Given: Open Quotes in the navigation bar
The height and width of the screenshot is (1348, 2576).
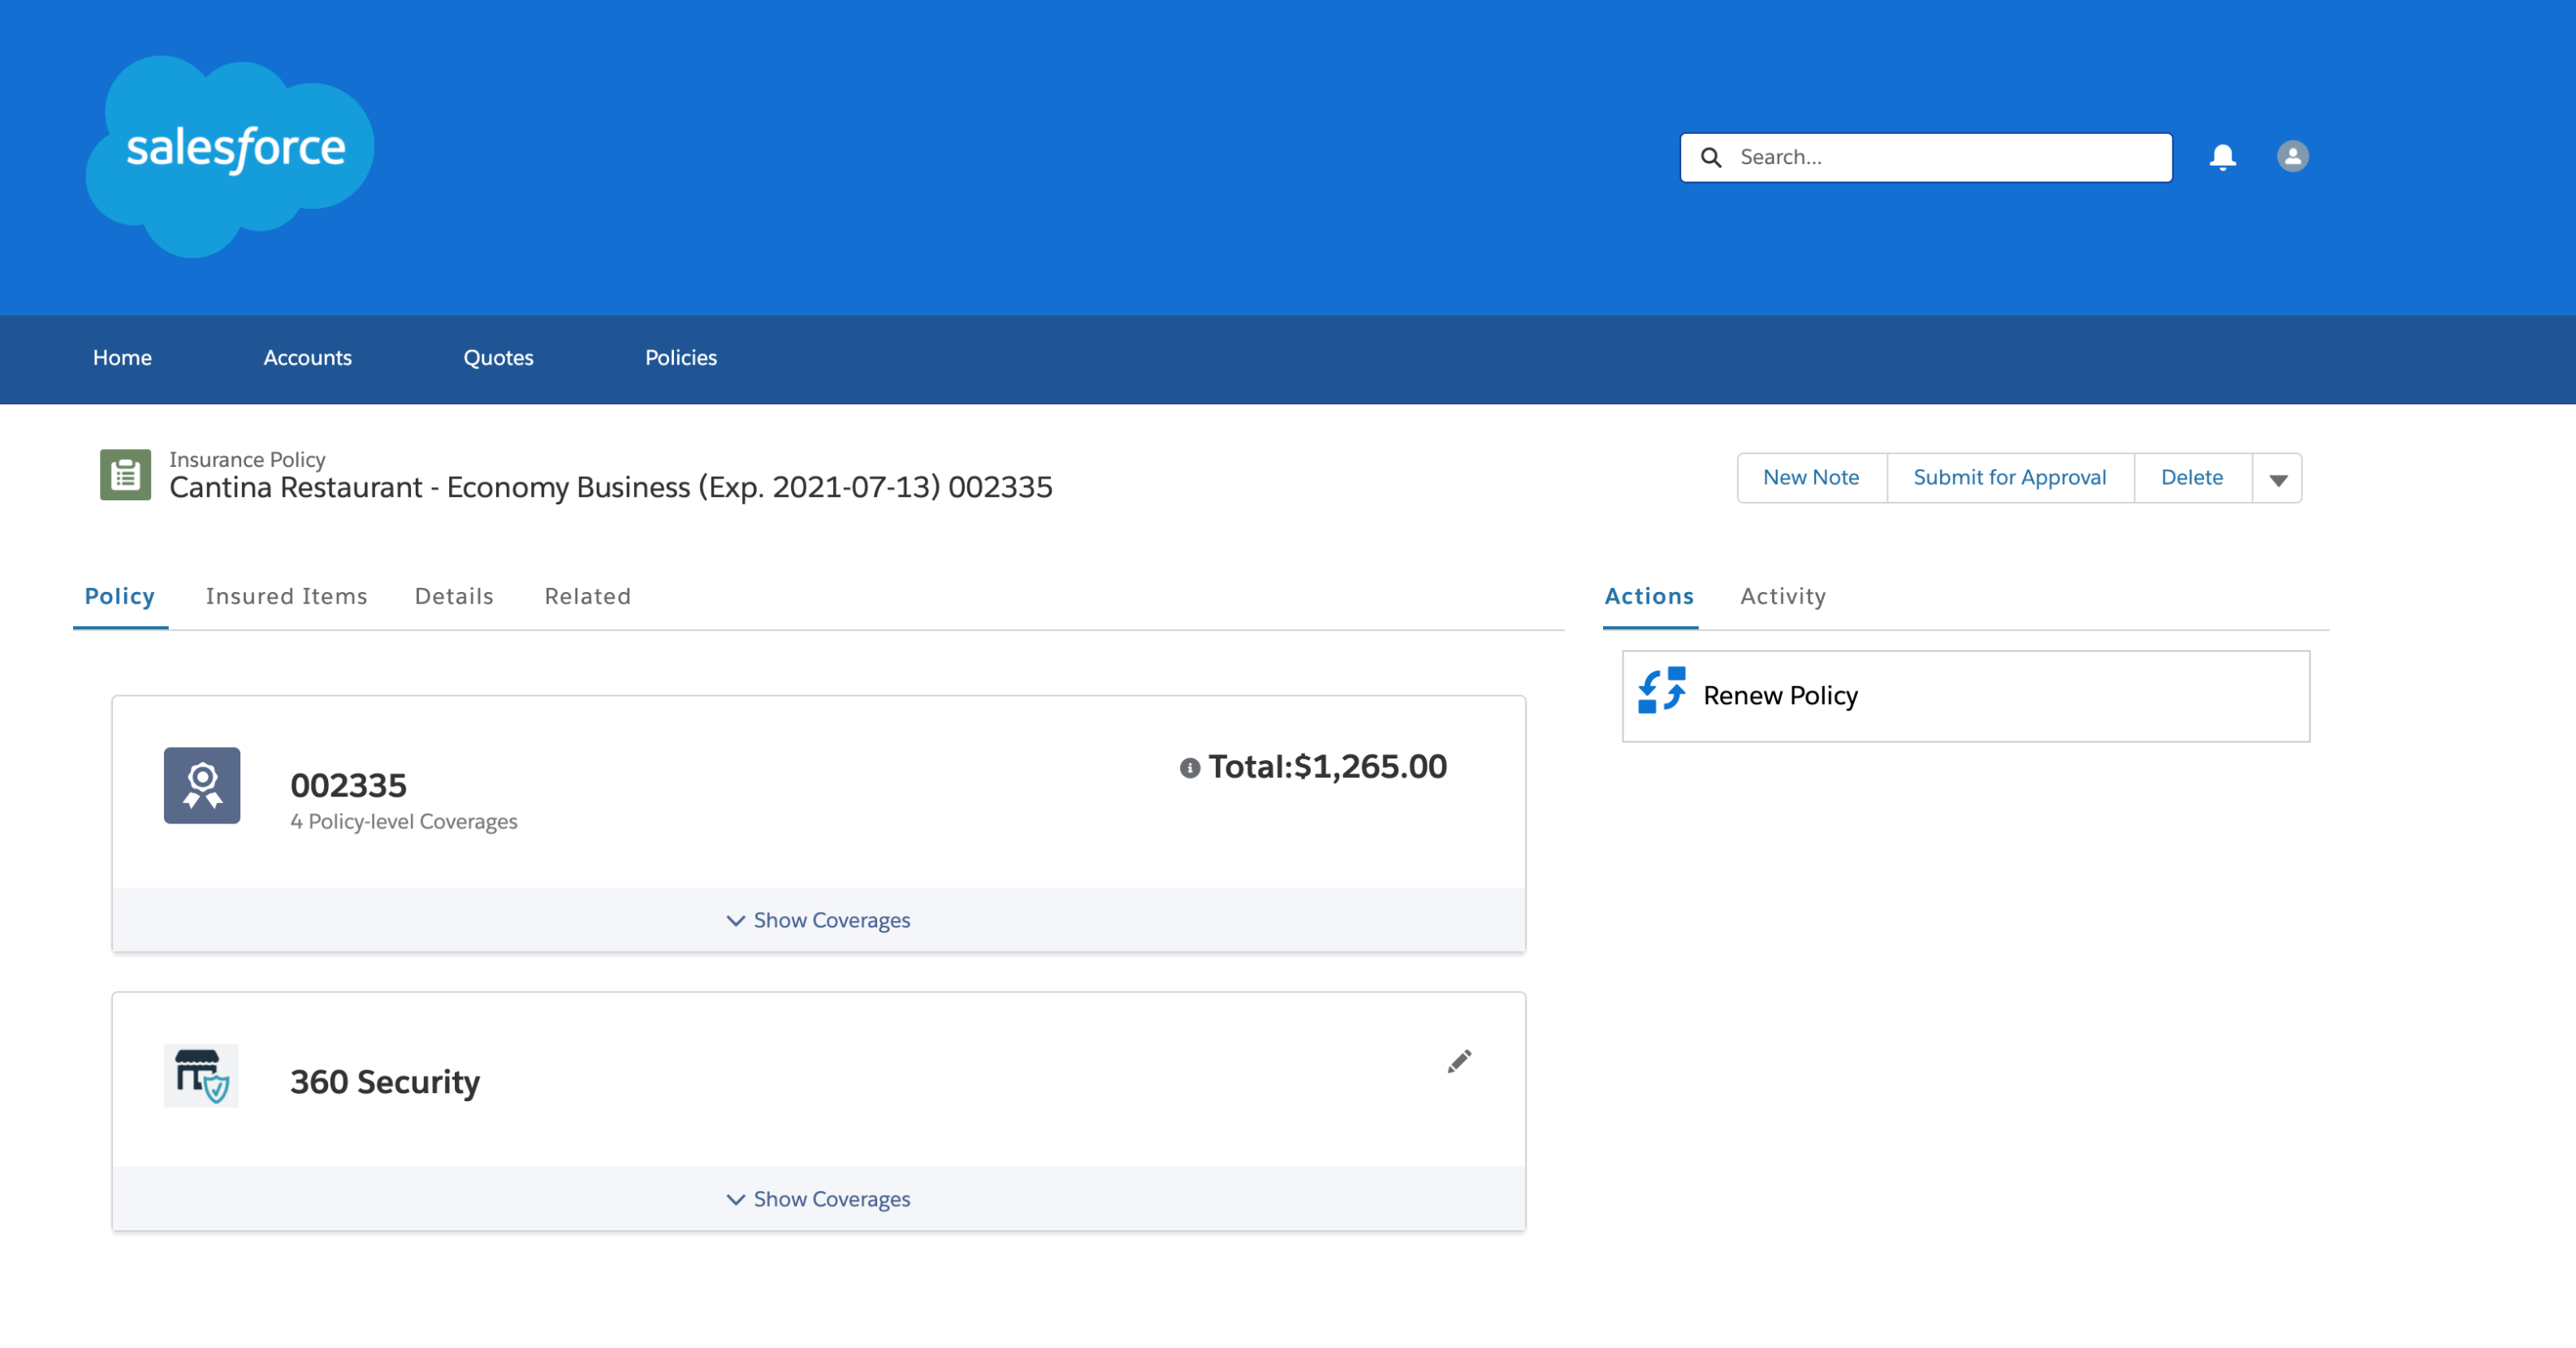Looking at the screenshot, I should [498, 358].
